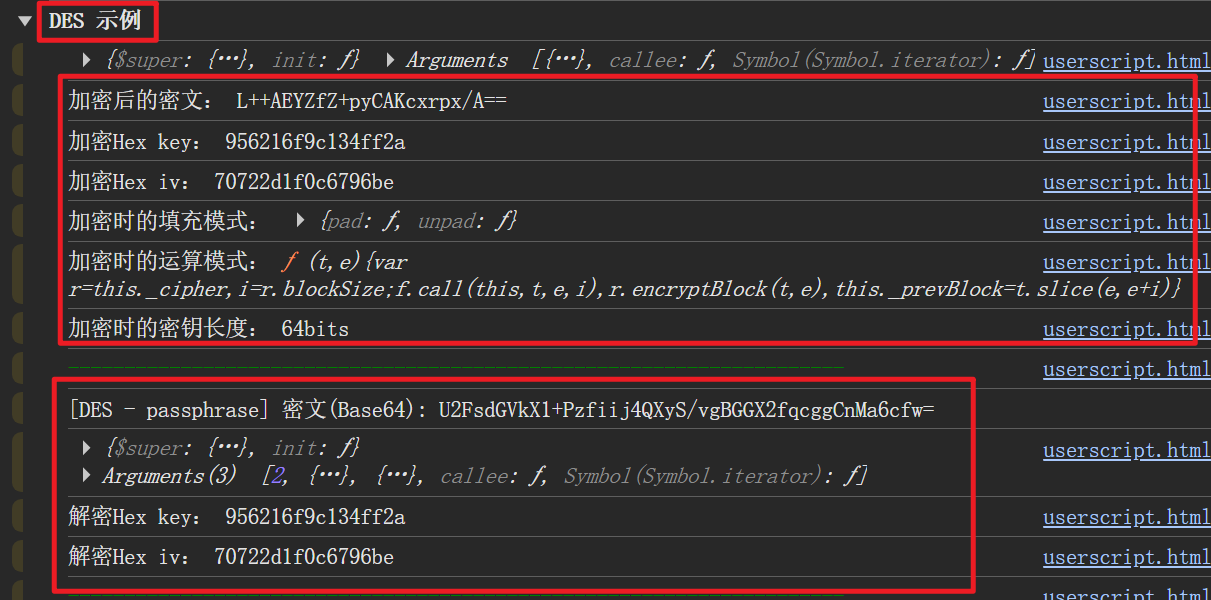Click the DES passphrase Base64 ciphertext line
This screenshot has height=600, width=1211.
click(500, 410)
